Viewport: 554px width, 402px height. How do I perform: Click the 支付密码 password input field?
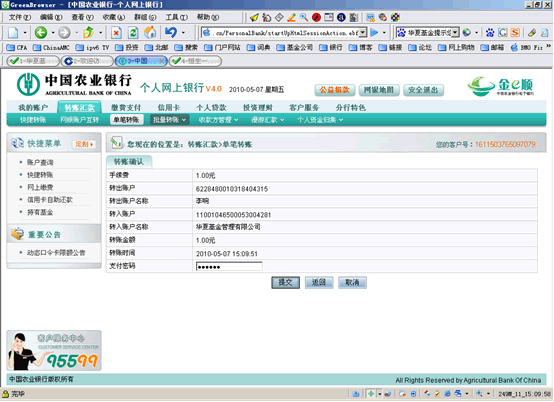point(229,266)
